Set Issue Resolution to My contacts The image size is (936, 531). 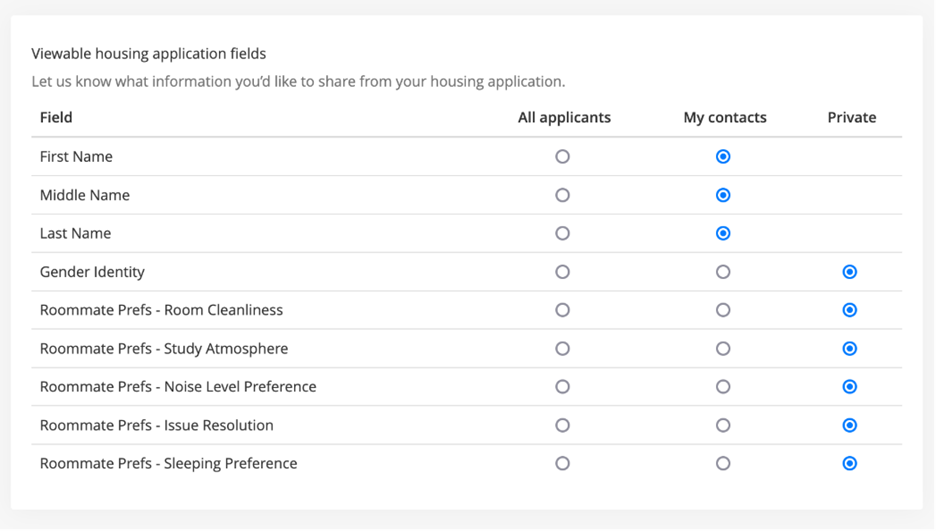[x=723, y=425]
